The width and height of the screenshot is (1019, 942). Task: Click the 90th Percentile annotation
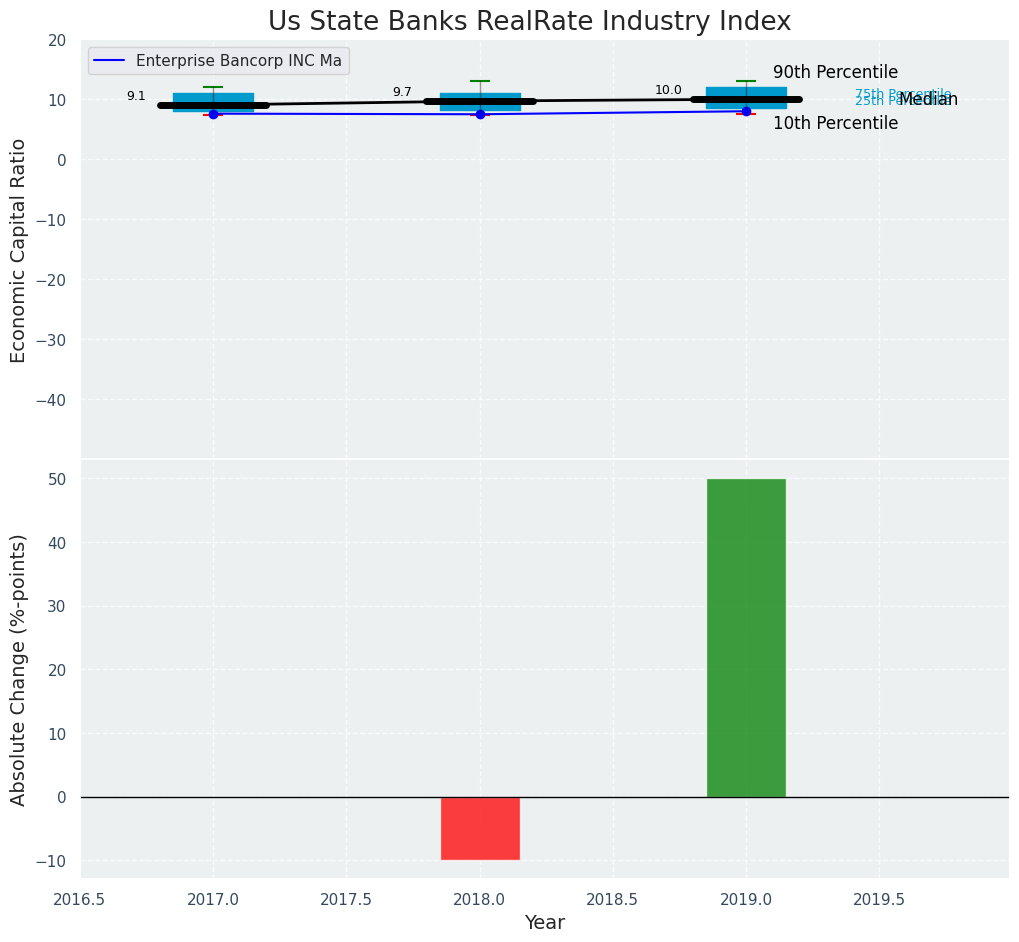[x=835, y=73]
